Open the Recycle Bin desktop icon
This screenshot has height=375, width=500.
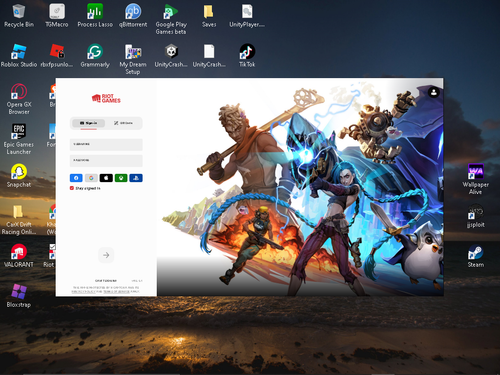click(19, 16)
